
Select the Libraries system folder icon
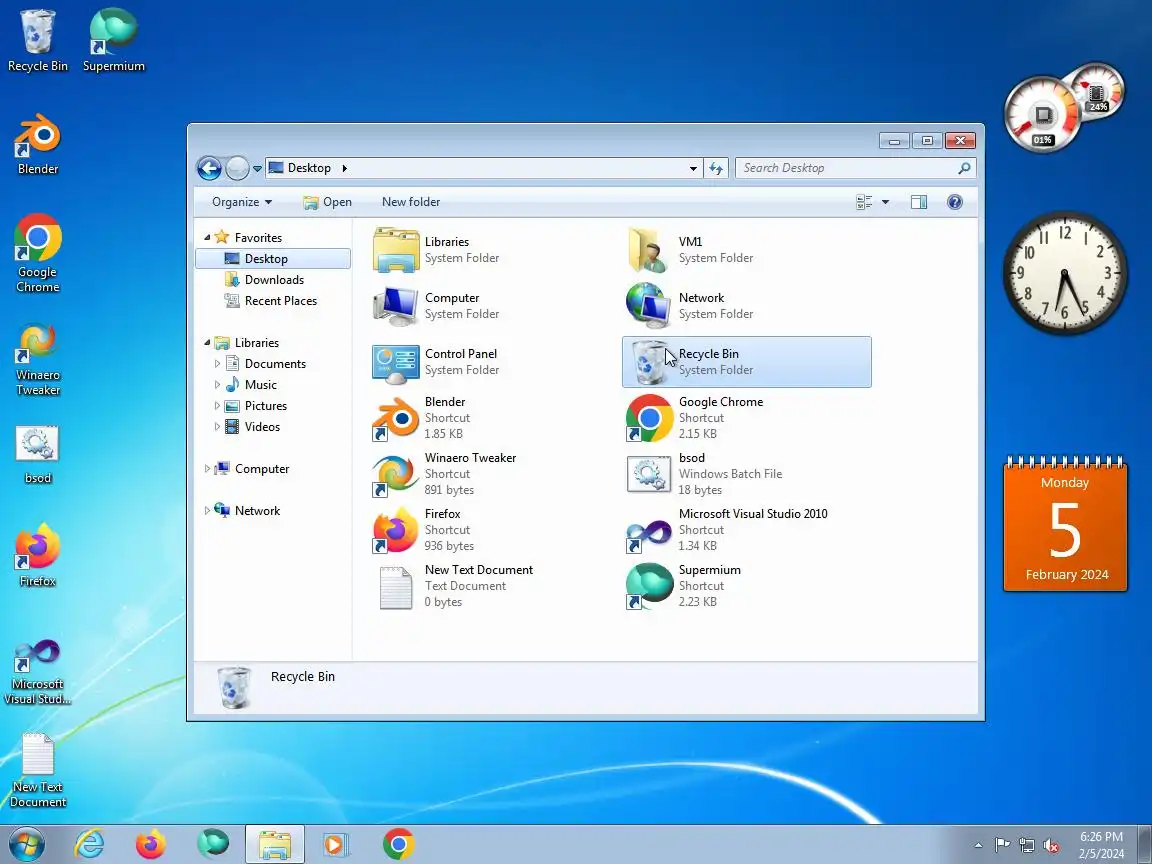(x=396, y=250)
